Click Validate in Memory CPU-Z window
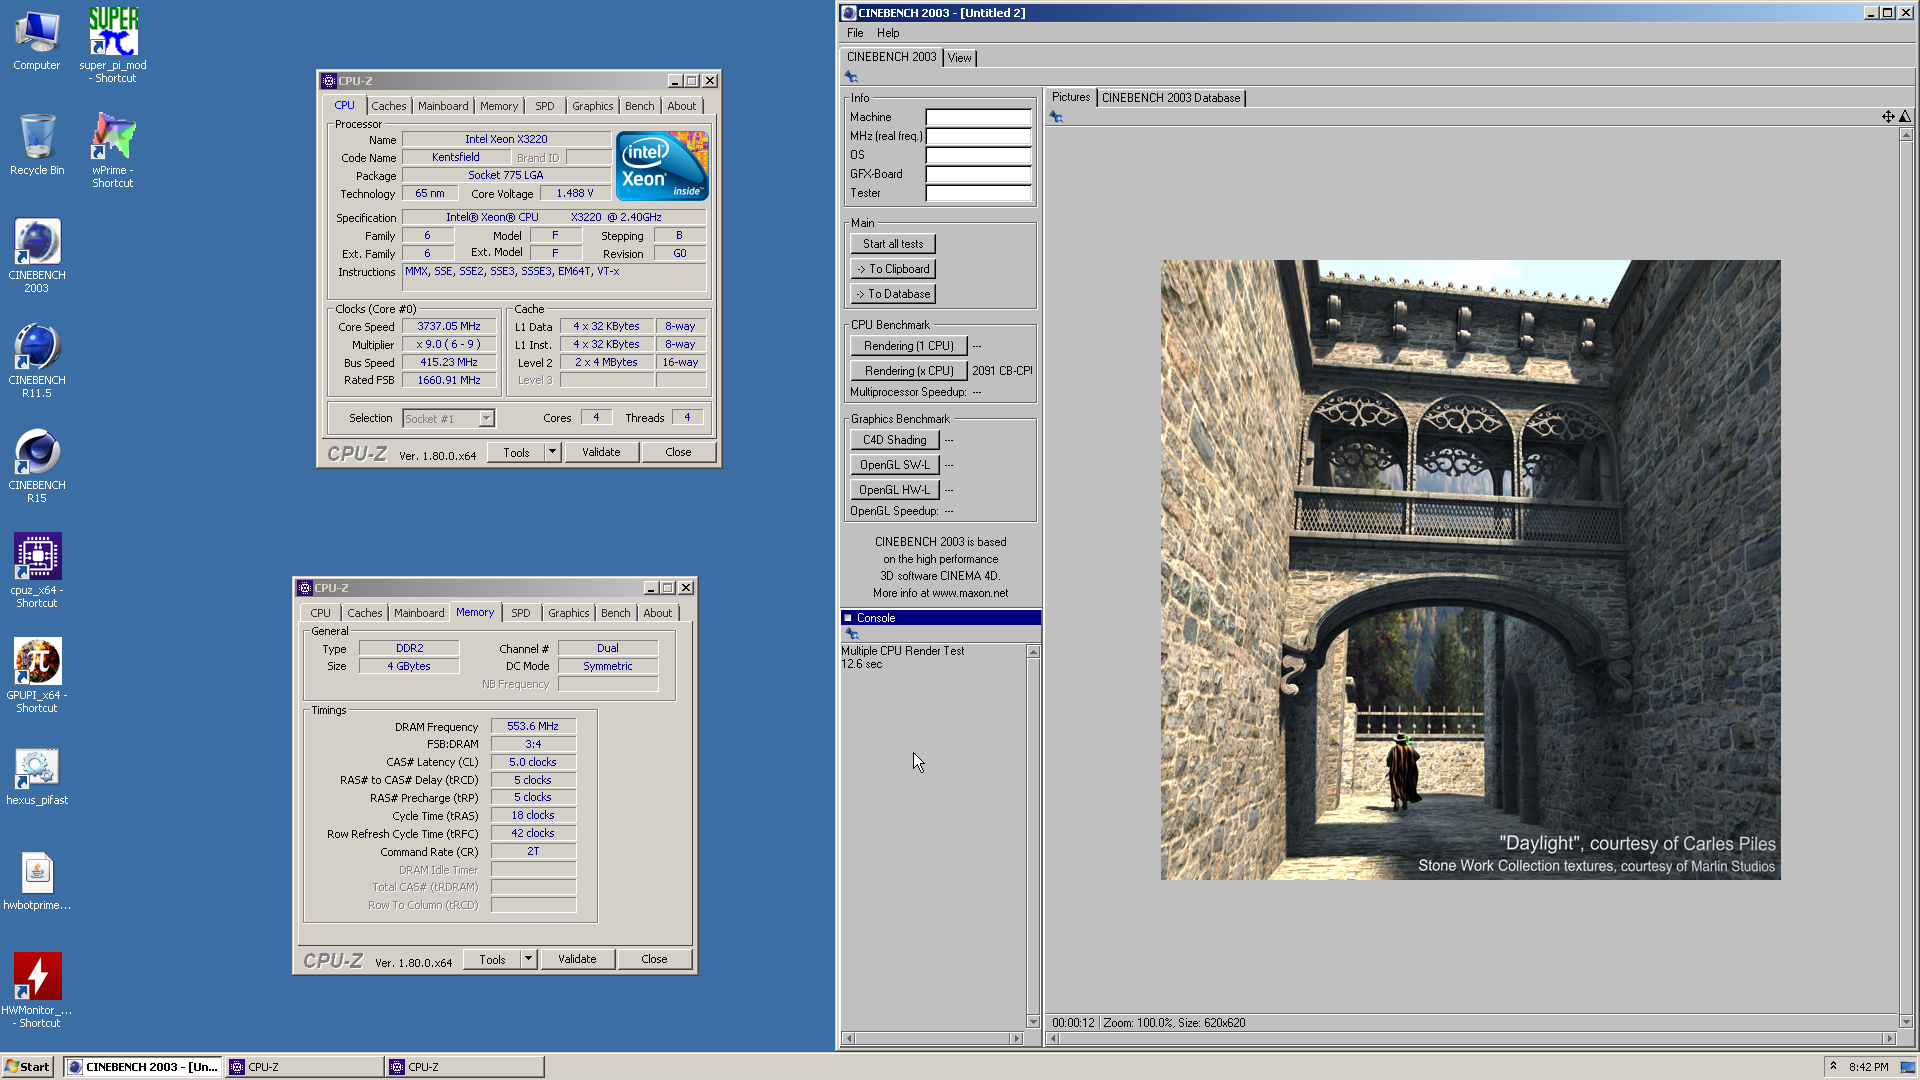Screen dimensions: 1920x1080 pyautogui.click(x=577, y=959)
